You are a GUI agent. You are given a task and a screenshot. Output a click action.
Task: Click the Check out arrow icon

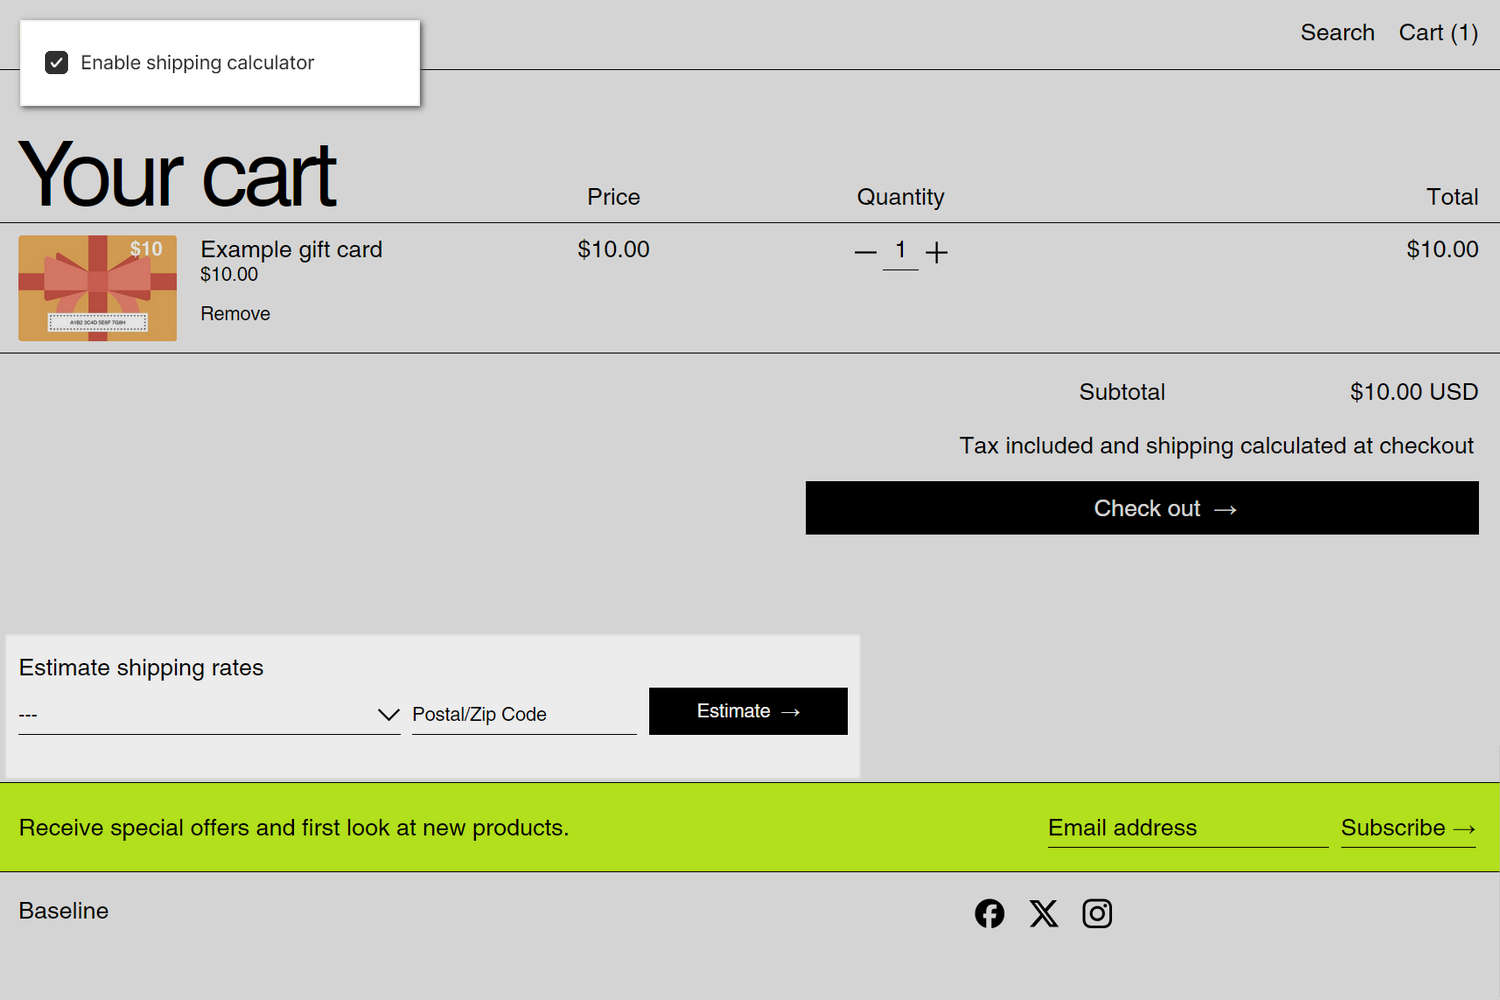tap(1225, 508)
